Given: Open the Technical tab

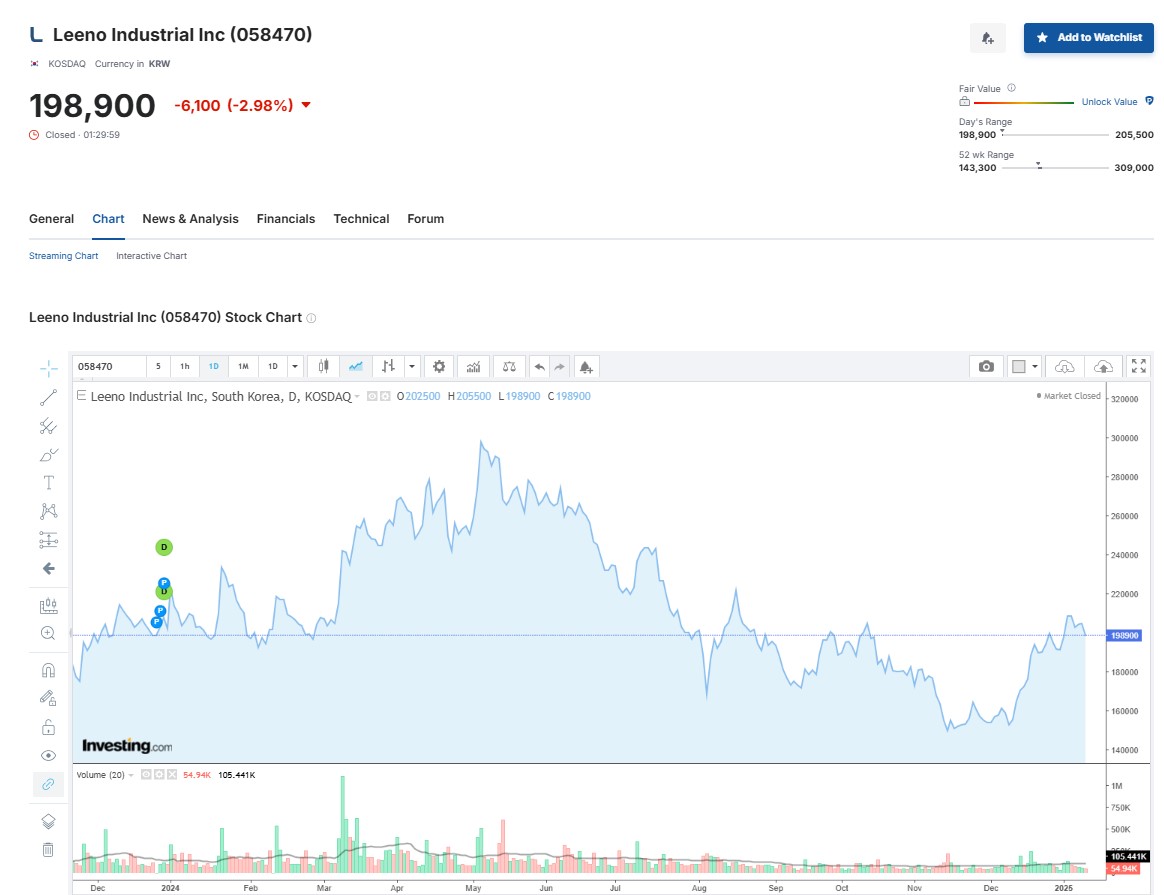Looking at the screenshot, I should pyautogui.click(x=362, y=219).
